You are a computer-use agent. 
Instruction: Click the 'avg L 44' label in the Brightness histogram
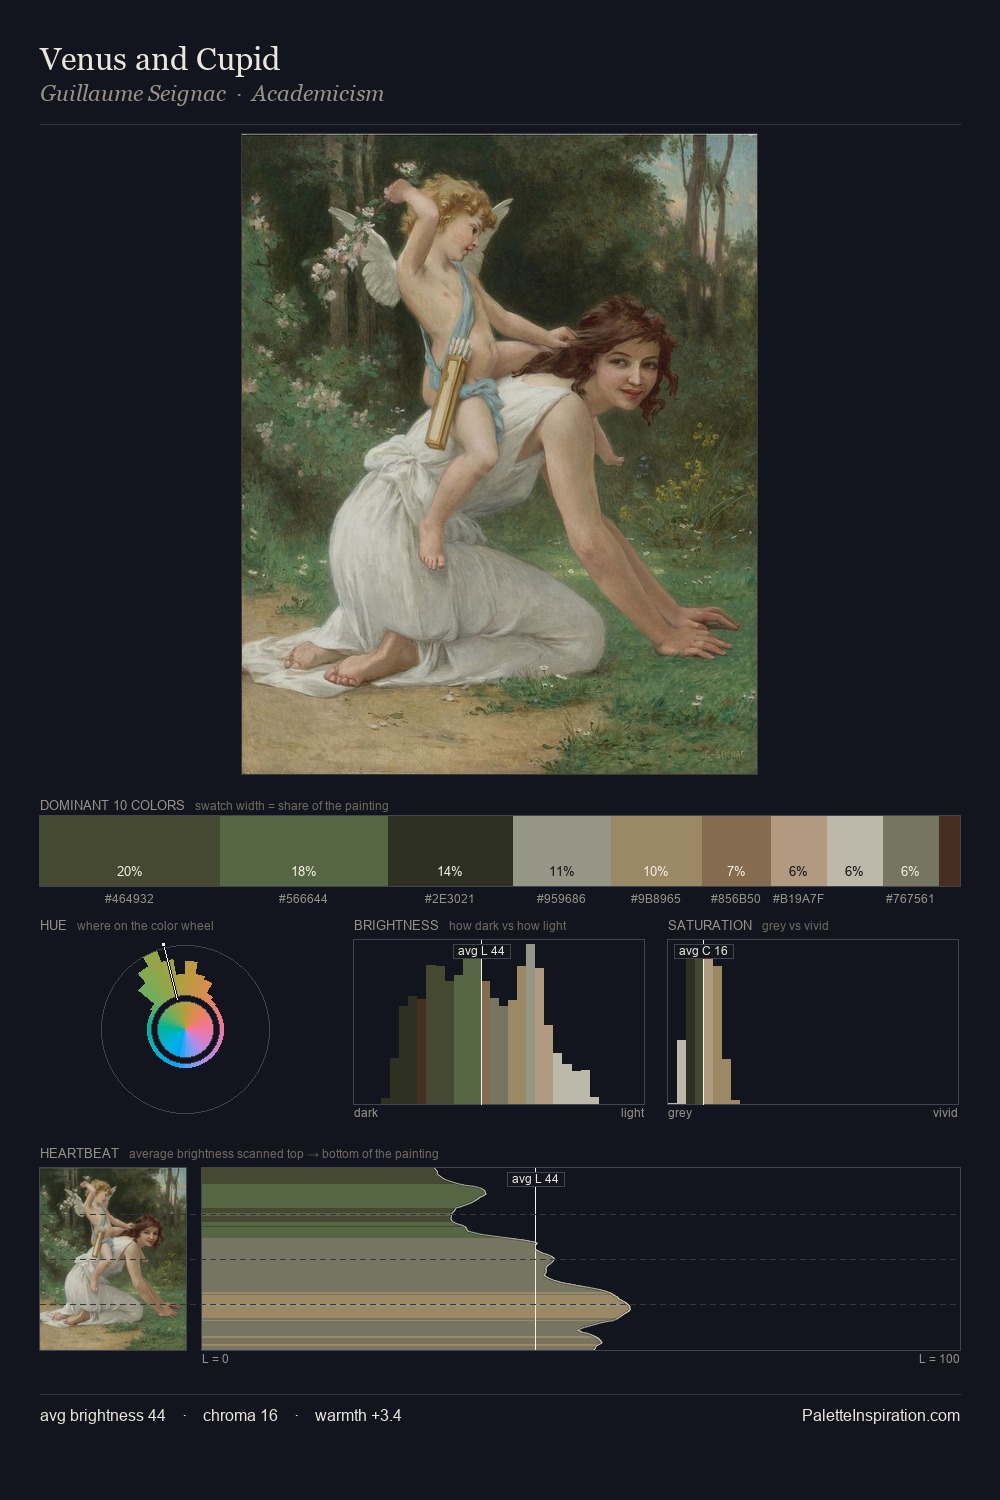481,951
